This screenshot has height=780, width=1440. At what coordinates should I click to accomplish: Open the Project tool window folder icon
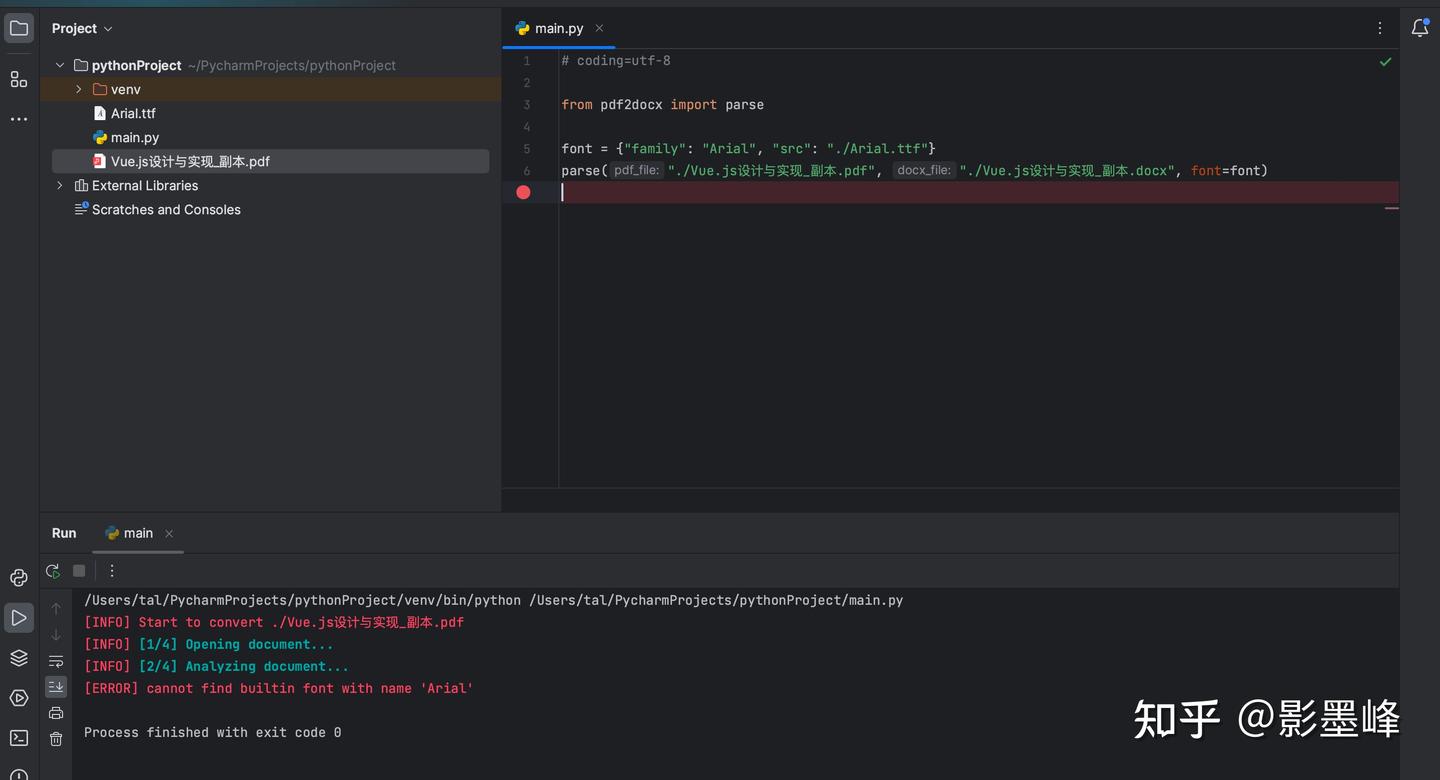coord(19,28)
